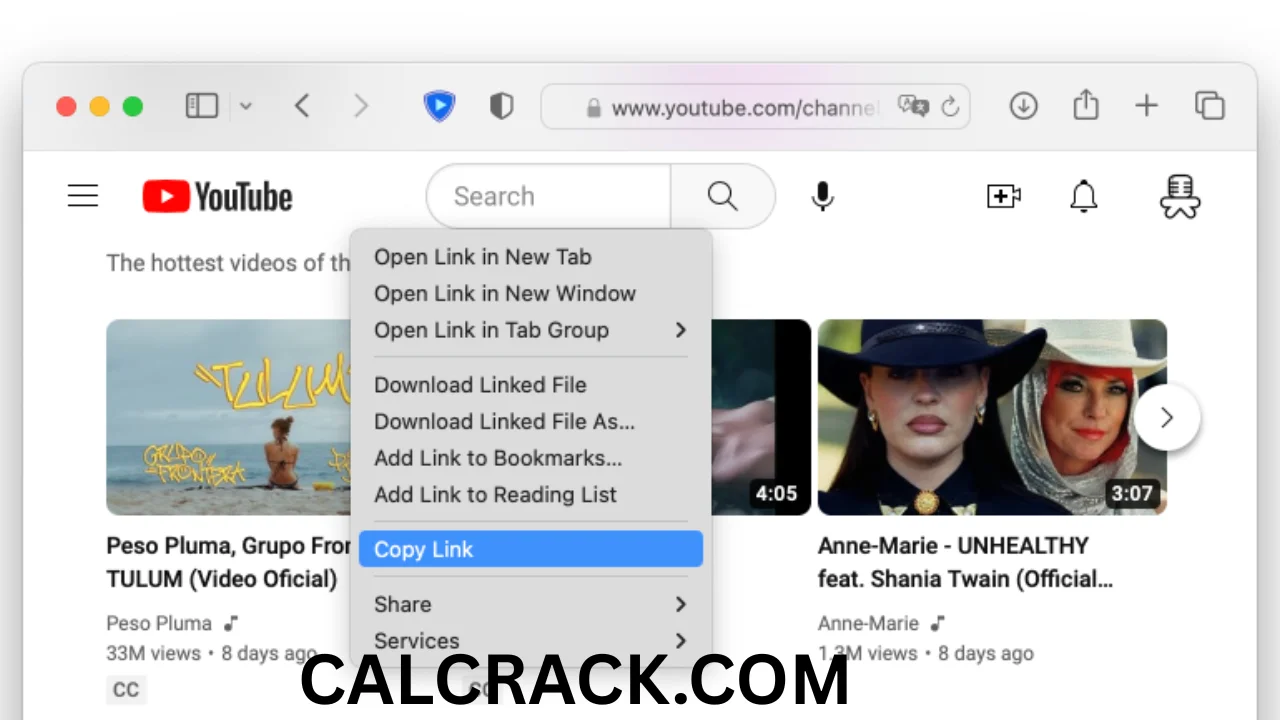This screenshot has width=1280, height=720.
Task: Open the Peso Pluma TULUM video title
Action: (229, 562)
